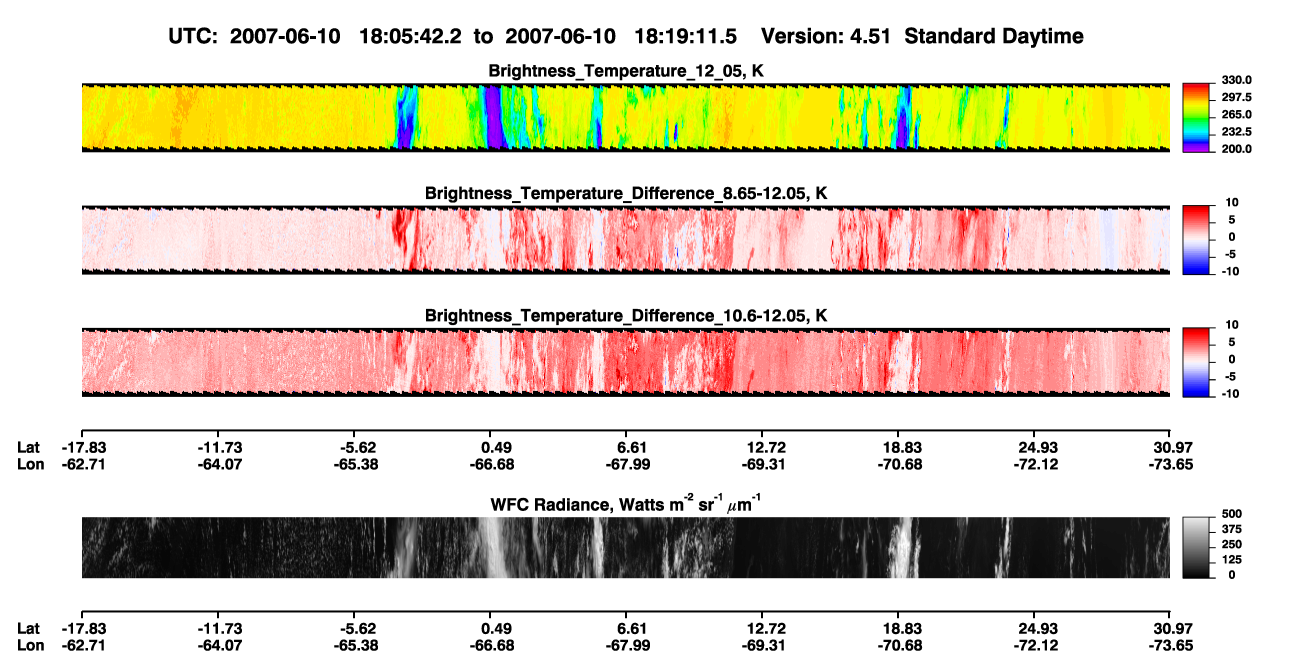Click the red-blue colorbar for 8.65-12.05 difference
The width and height of the screenshot is (1300, 667).
[1197, 240]
